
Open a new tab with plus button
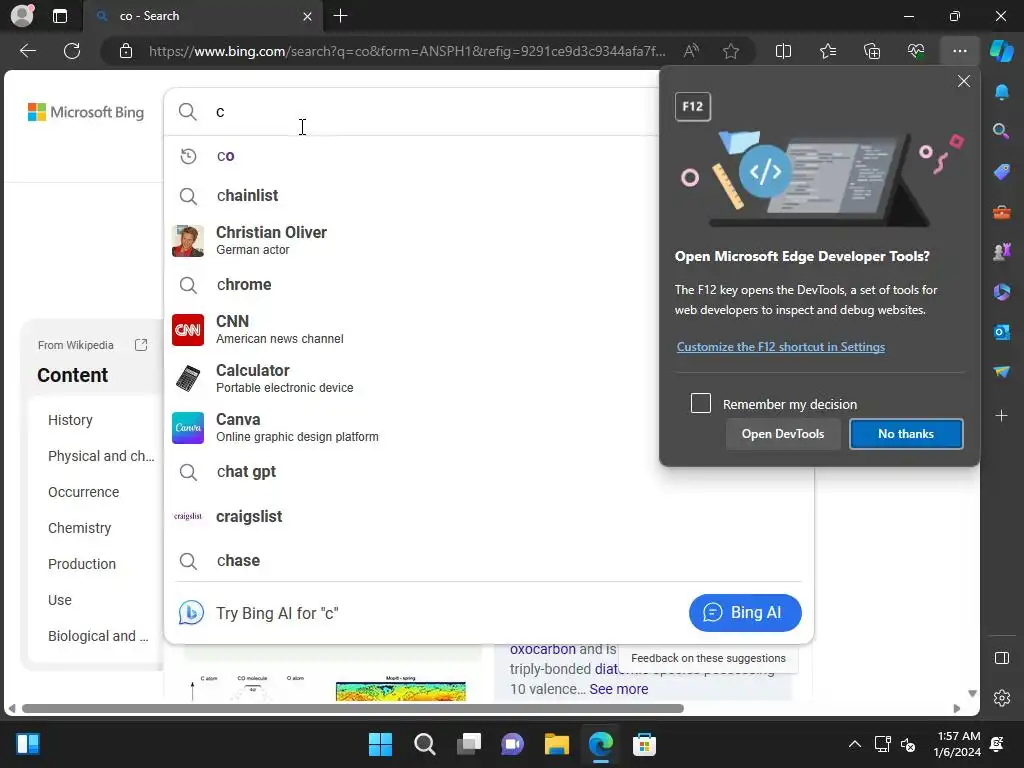pyautogui.click(x=340, y=16)
